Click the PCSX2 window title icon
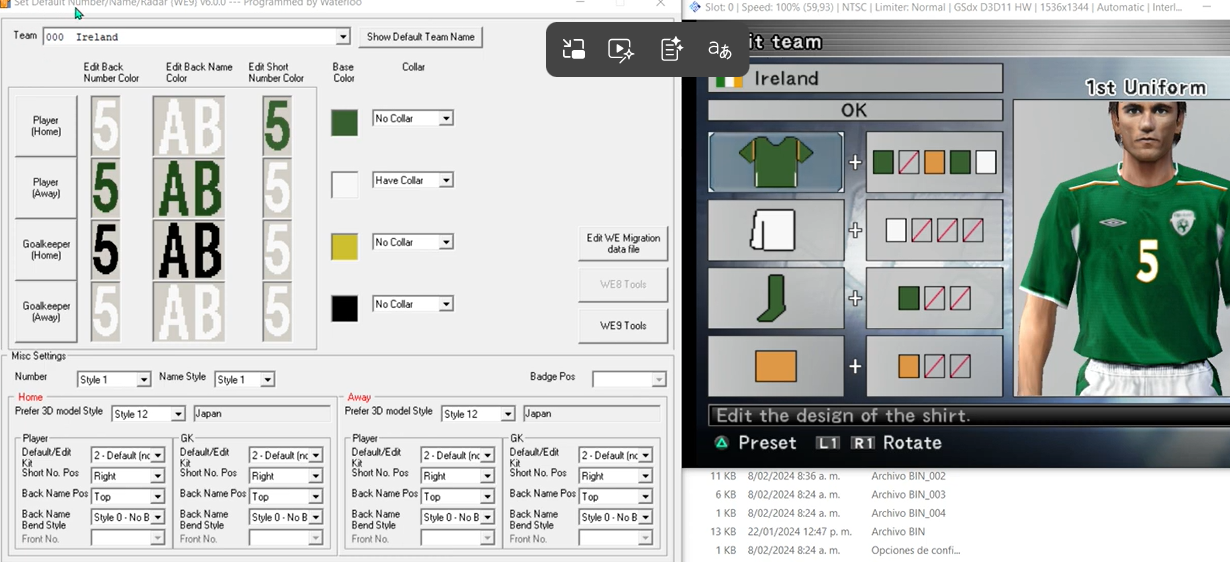Image resolution: width=1230 pixels, height=562 pixels. coord(695,7)
